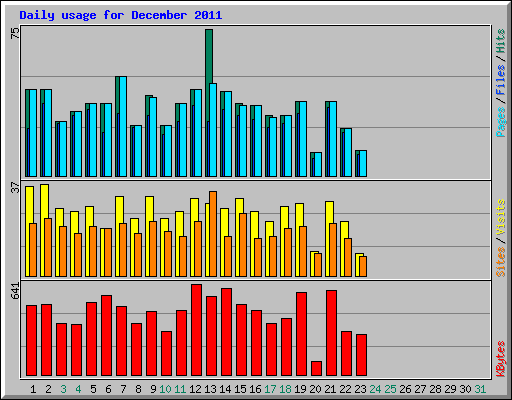Click the cyan Pages bar for day 23
512x400 pixels.
363,164
